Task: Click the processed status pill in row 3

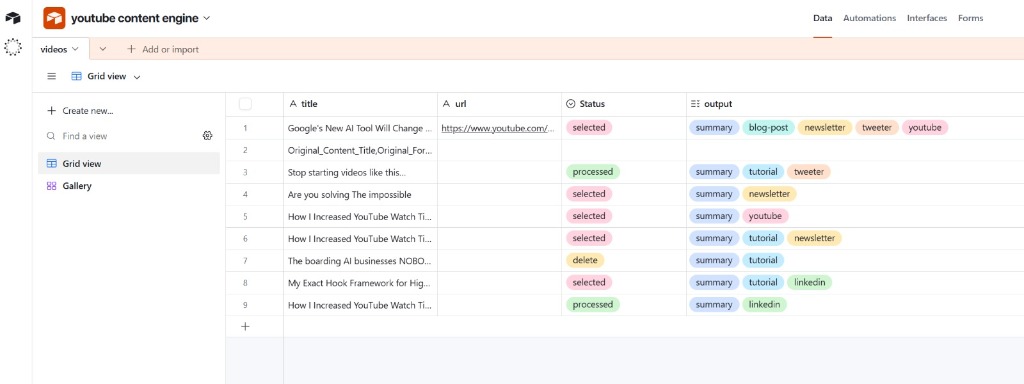Action: pos(592,172)
